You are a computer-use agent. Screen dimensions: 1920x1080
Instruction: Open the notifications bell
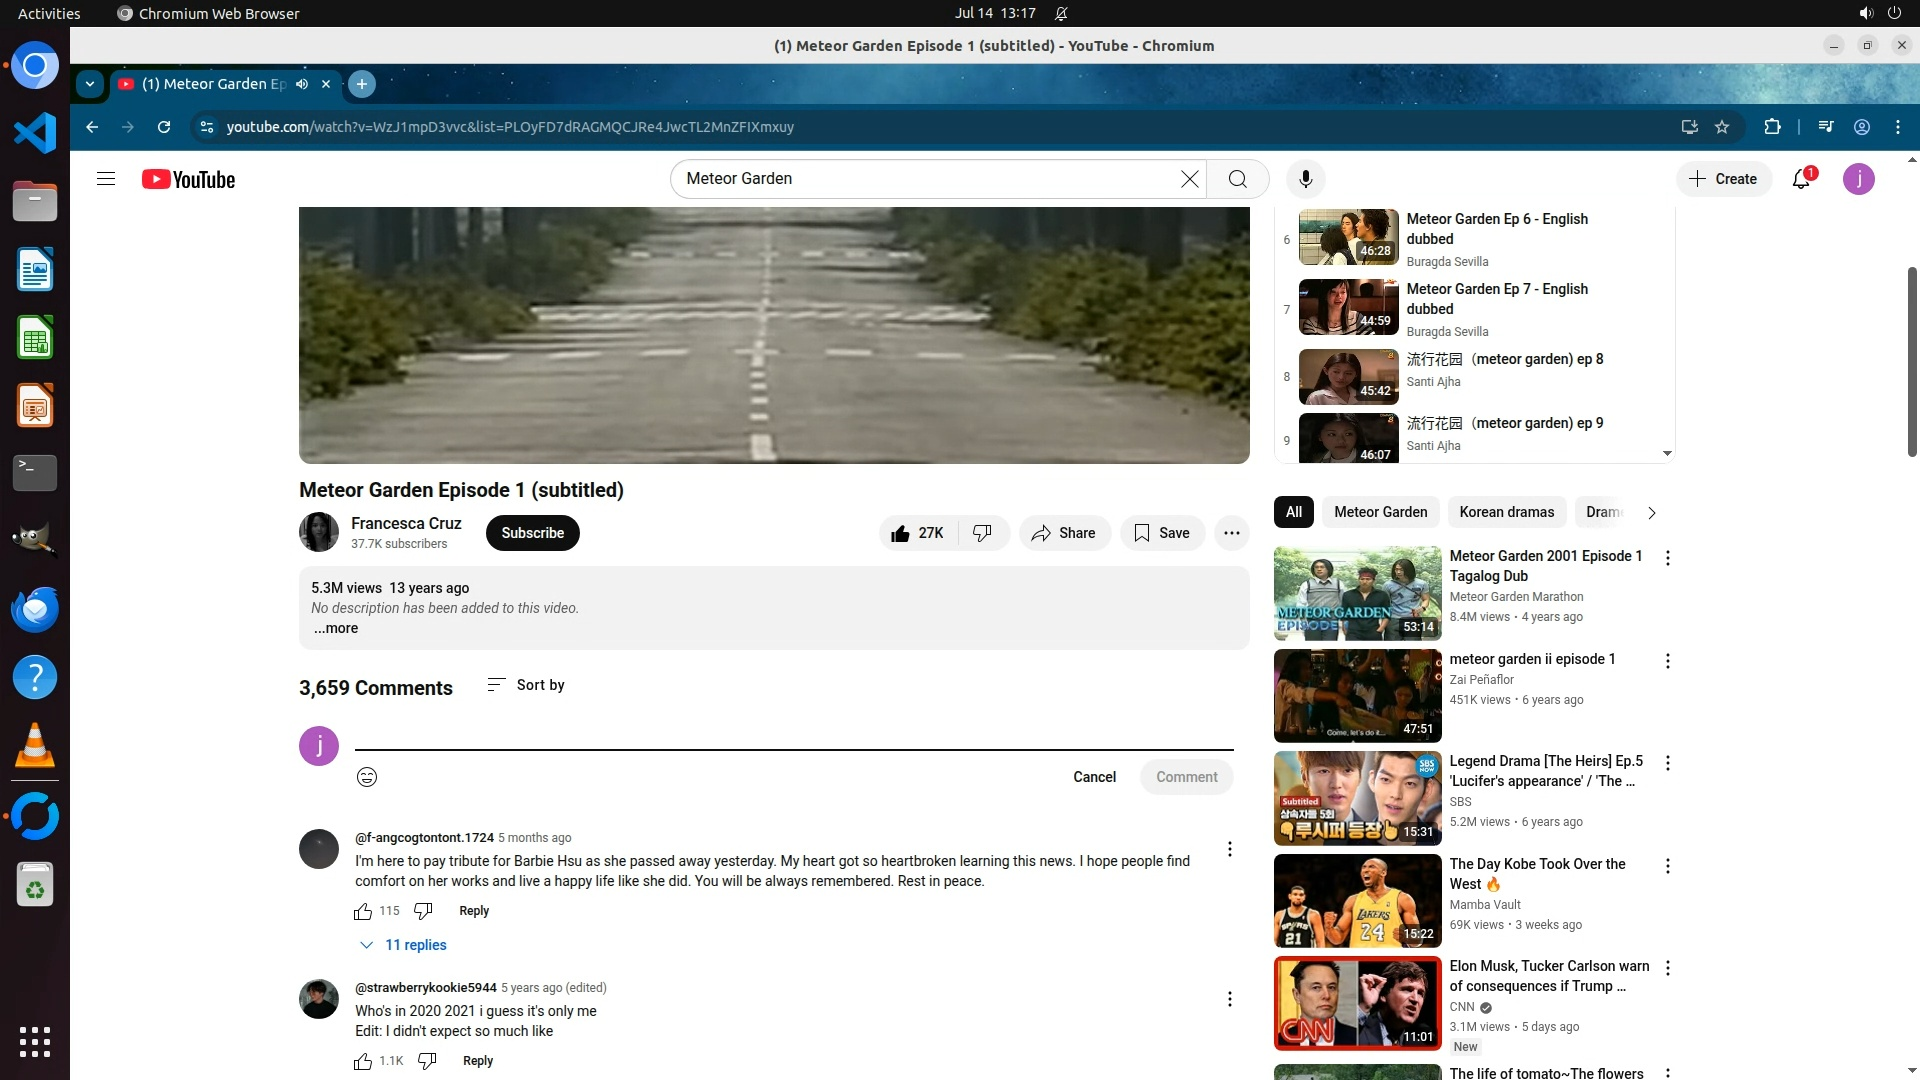point(1801,179)
